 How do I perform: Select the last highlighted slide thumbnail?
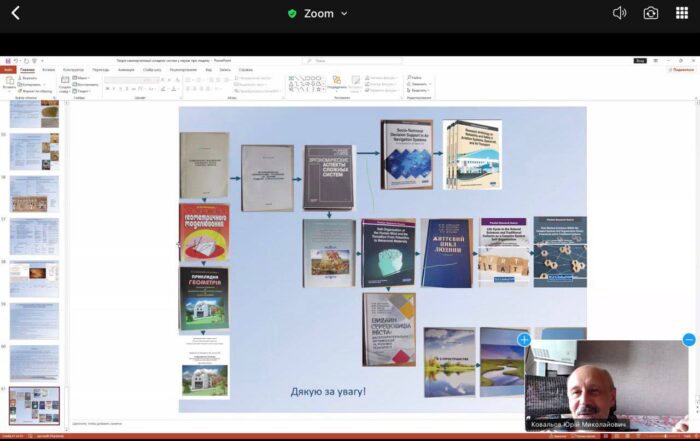pos(34,407)
